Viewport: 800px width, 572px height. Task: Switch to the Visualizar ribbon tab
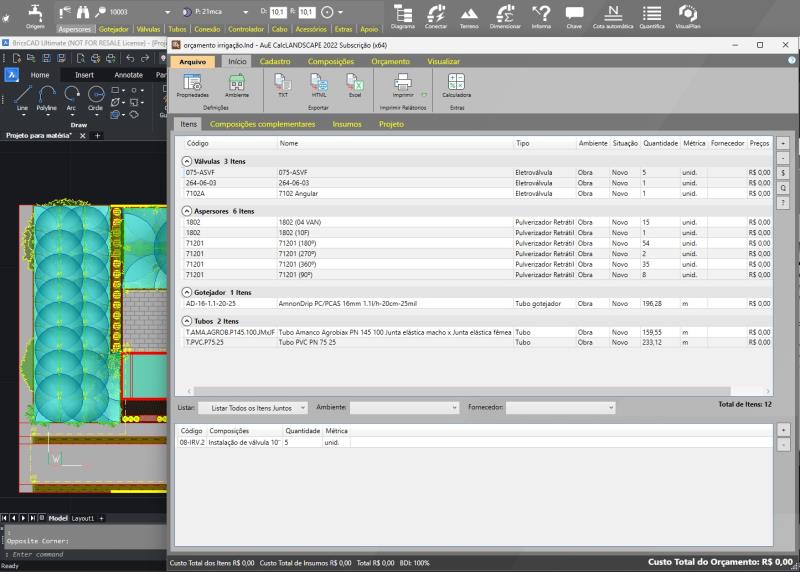click(443, 61)
